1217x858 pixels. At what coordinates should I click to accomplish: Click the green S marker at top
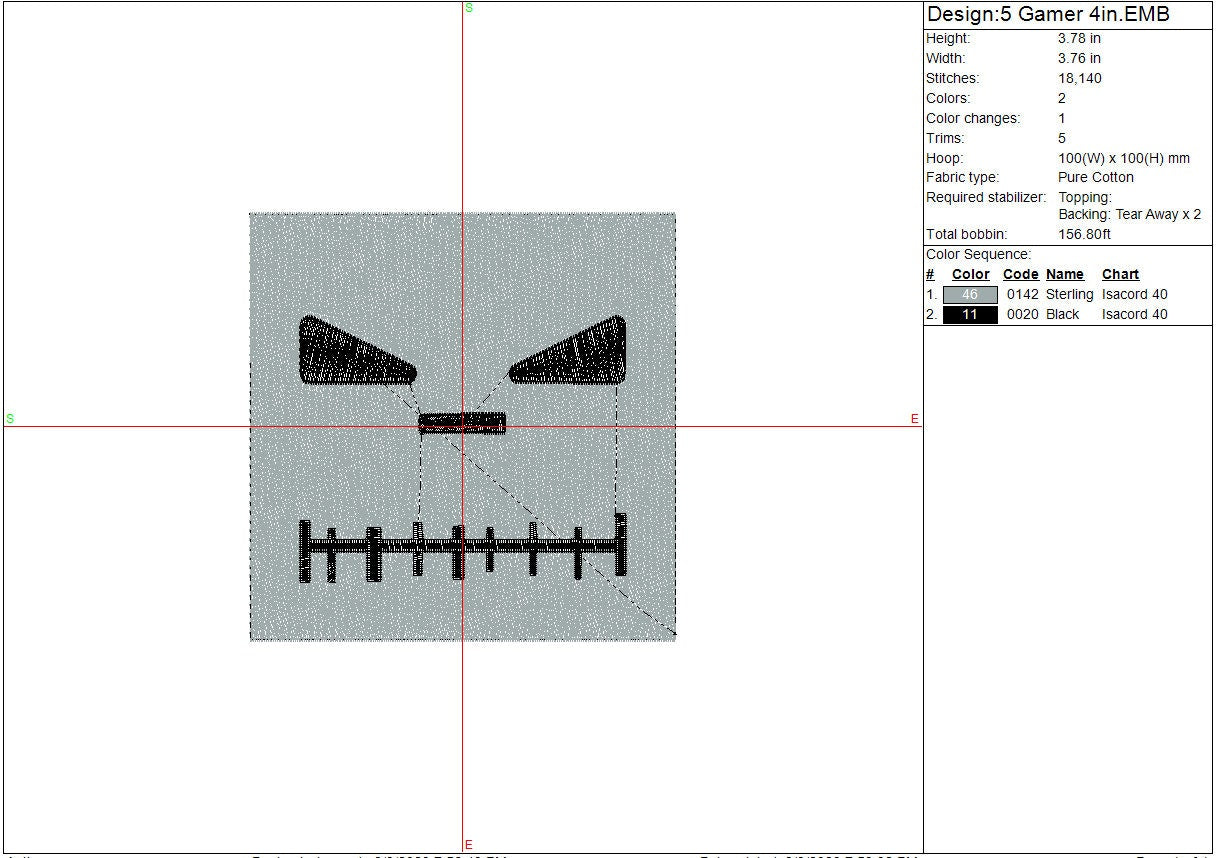tap(469, 8)
